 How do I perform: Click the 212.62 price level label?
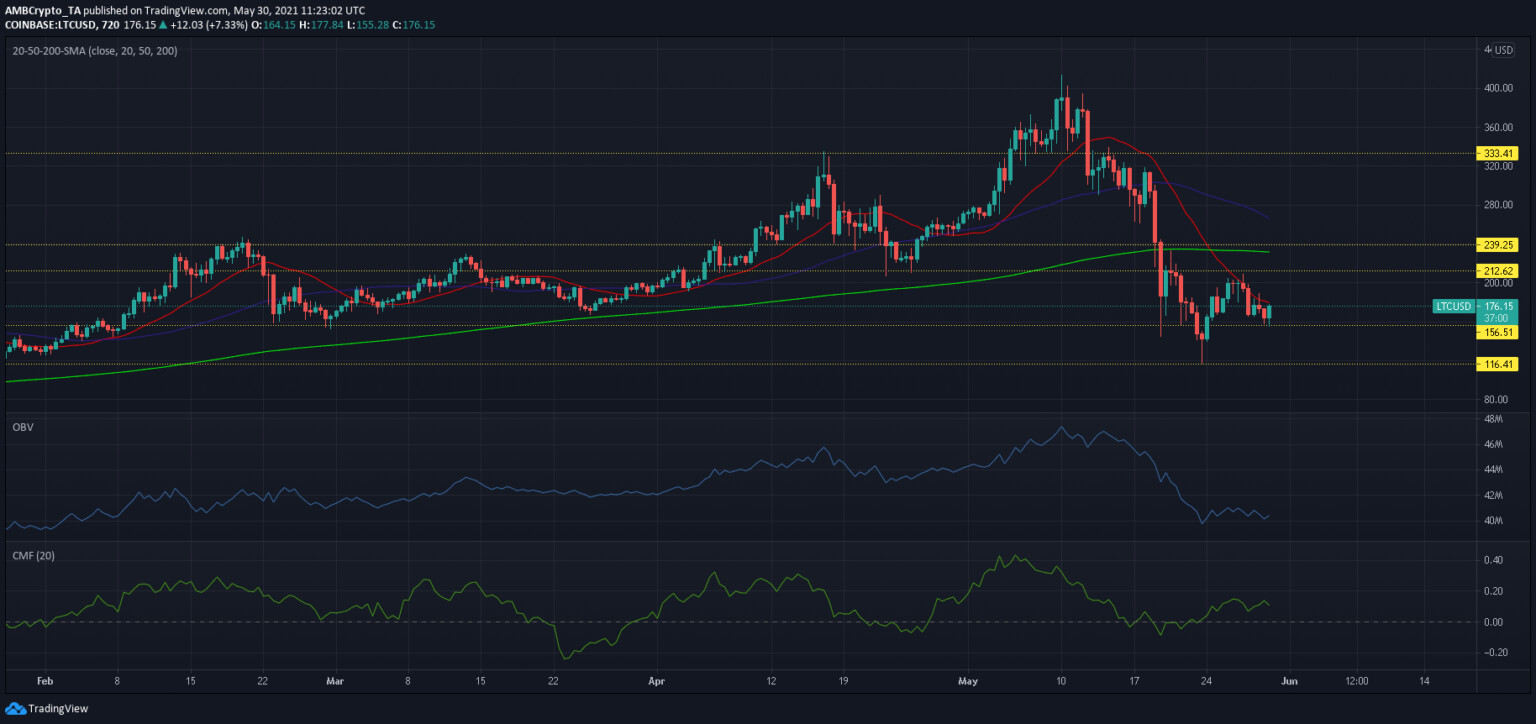(x=1498, y=270)
